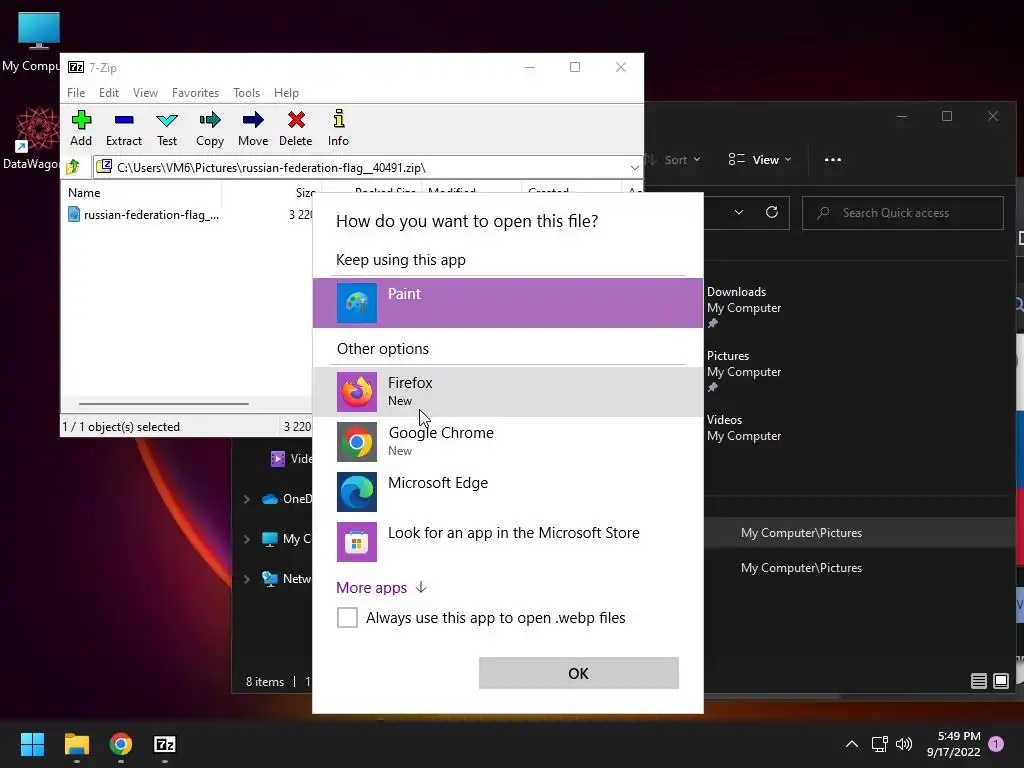
Task: Check Always use this app for .webp
Action: 347,617
